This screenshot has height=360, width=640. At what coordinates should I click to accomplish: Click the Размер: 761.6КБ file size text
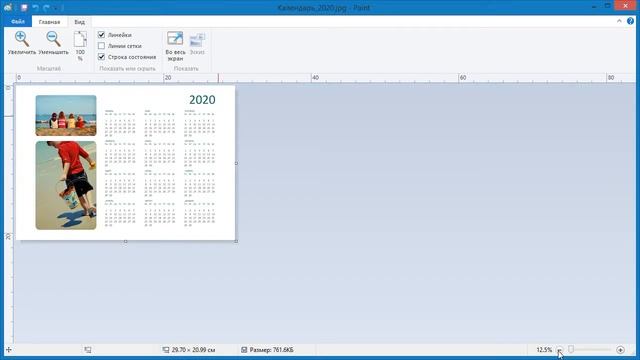point(271,350)
